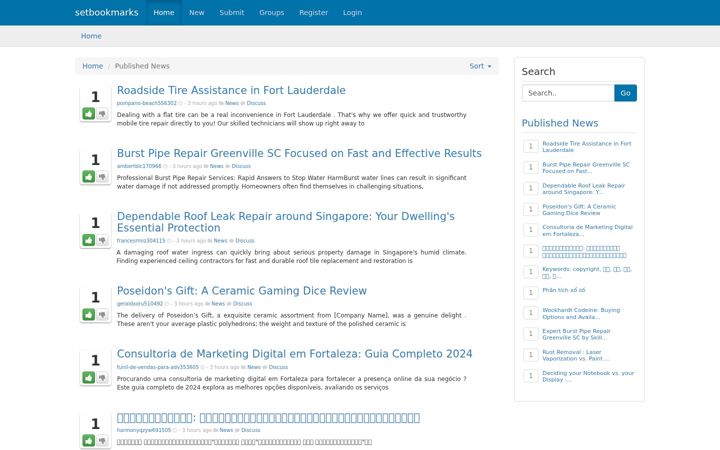Click News category under Burst Pipe Repair post
The image size is (720, 450).
[216, 166]
